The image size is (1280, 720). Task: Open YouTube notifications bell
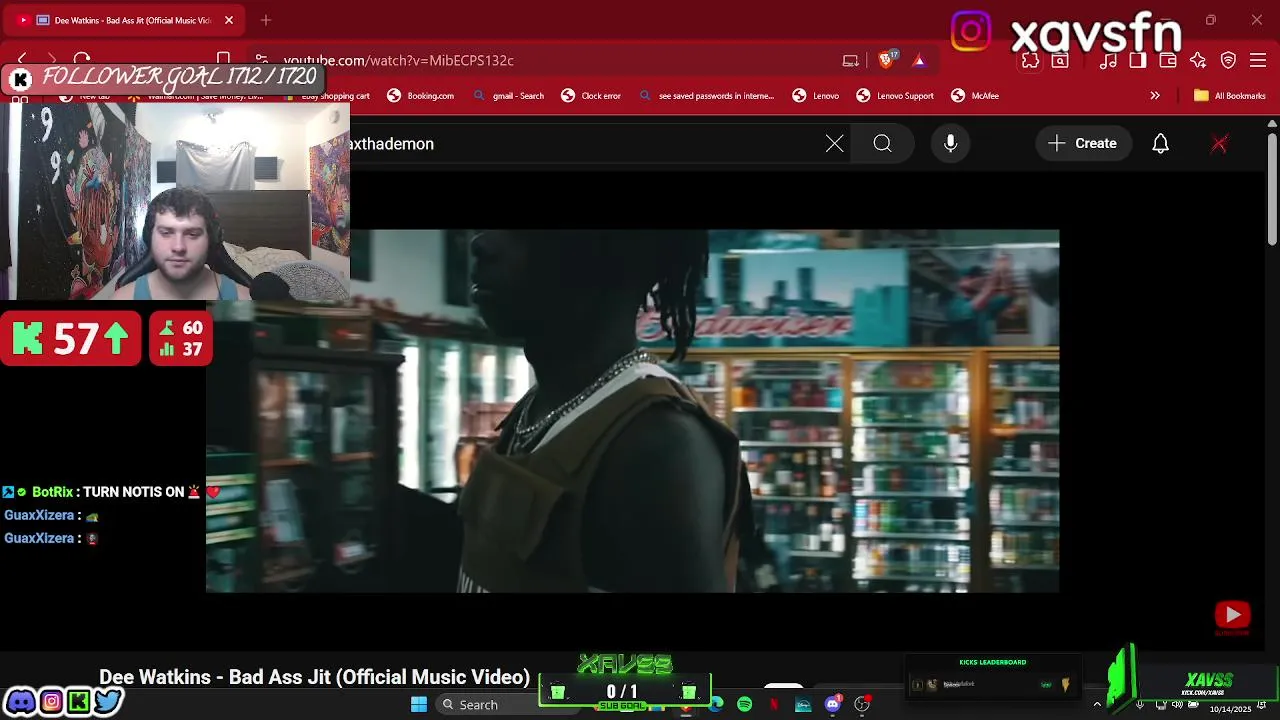tap(1160, 144)
